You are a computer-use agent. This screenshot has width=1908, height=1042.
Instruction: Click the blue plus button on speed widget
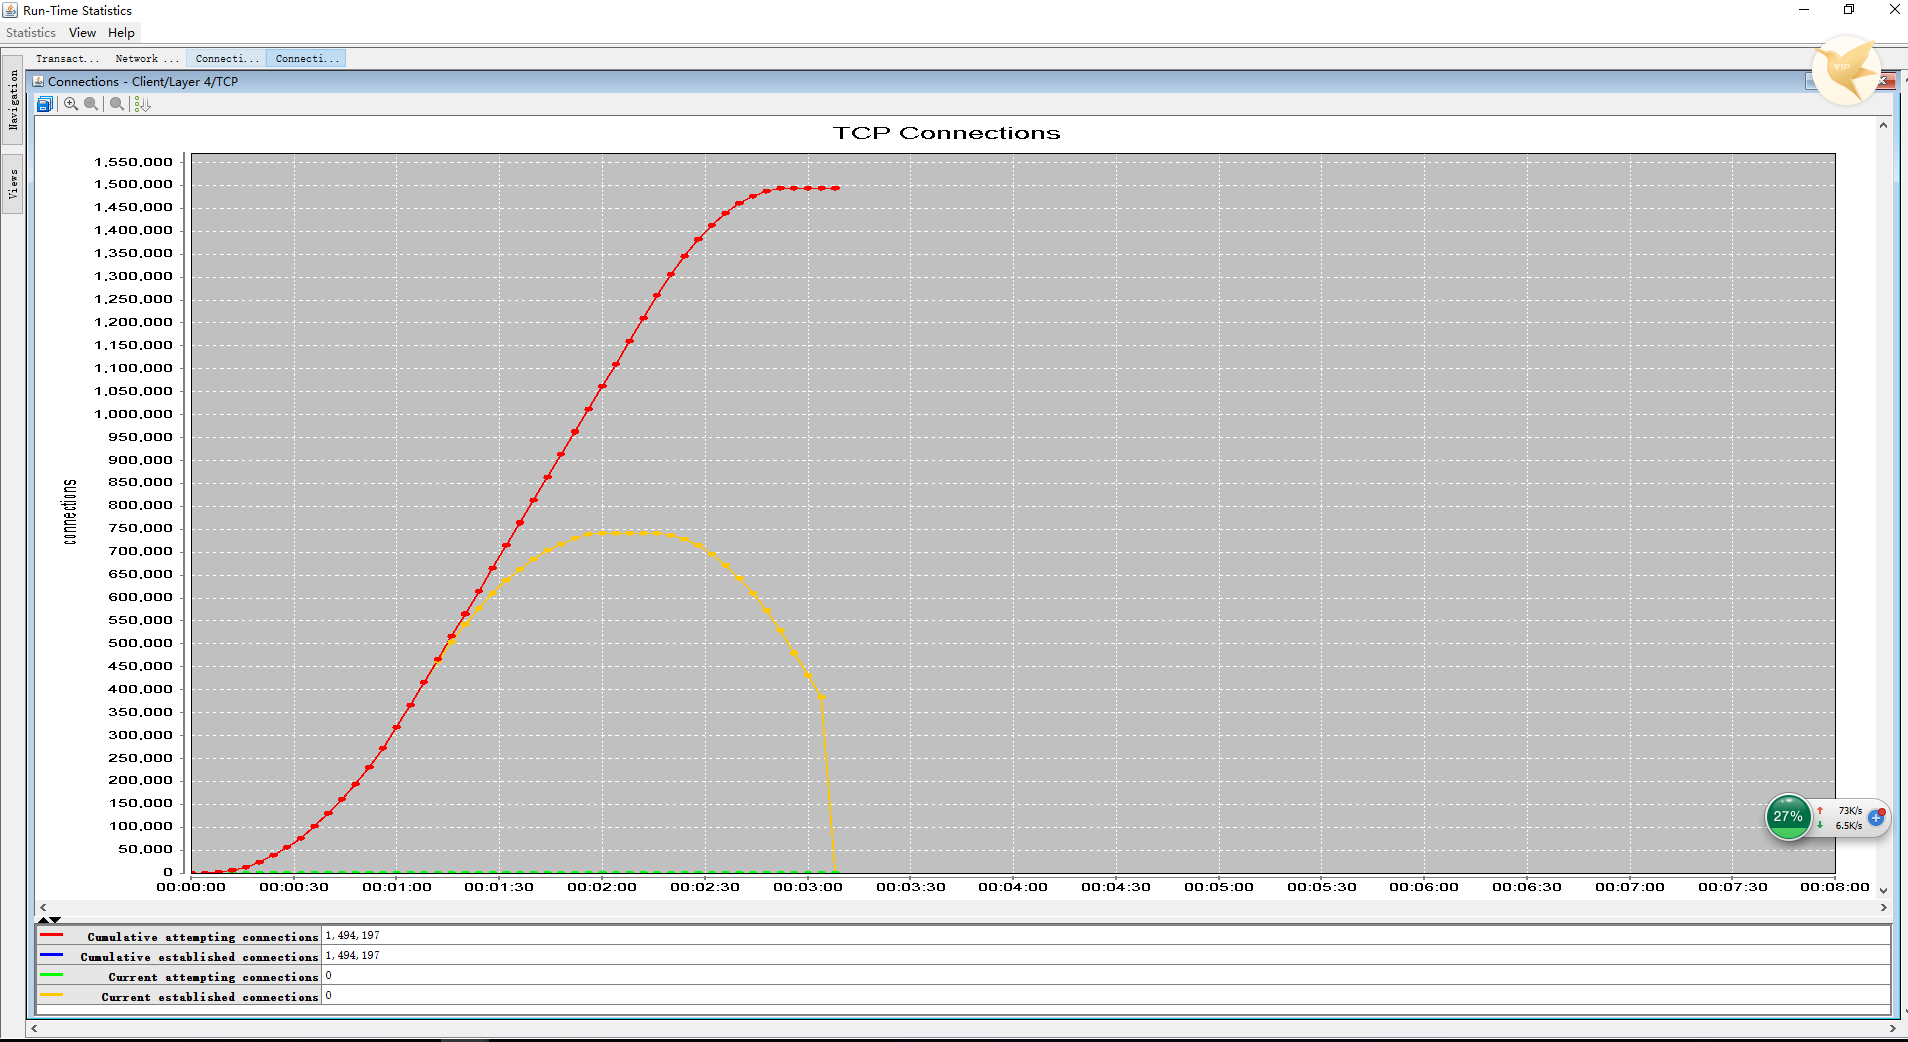pos(1876,818)
